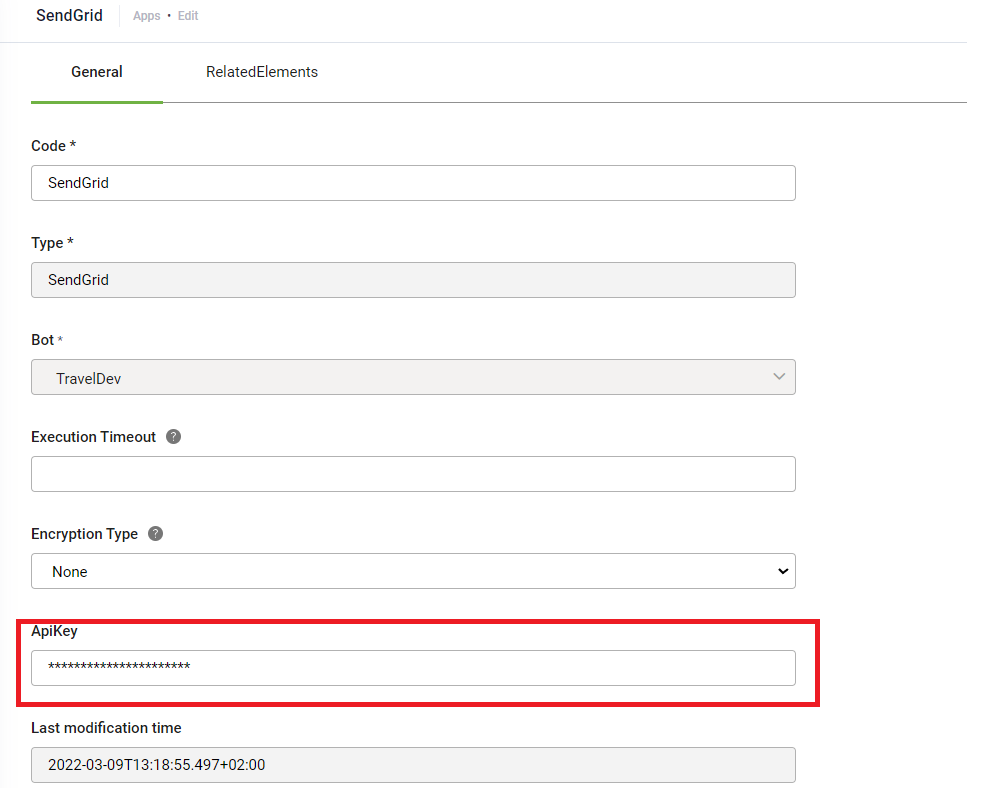
Task: Click the Execution Timeout input field
Action: click(413, 475)
